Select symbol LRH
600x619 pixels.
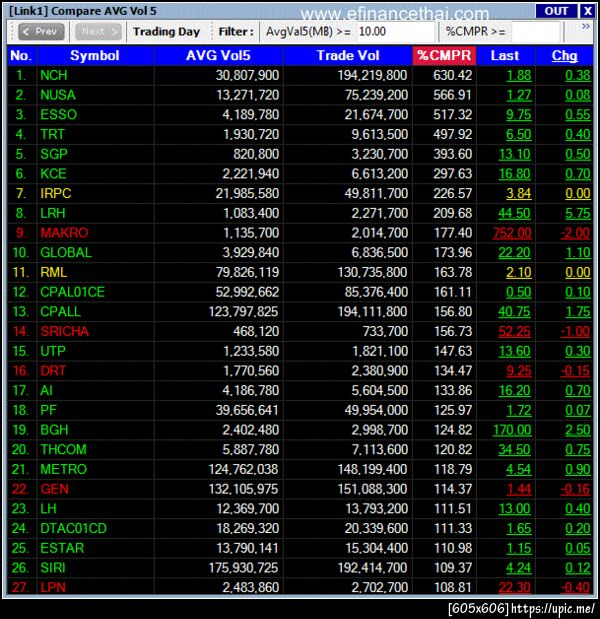[x=52, y=213]
